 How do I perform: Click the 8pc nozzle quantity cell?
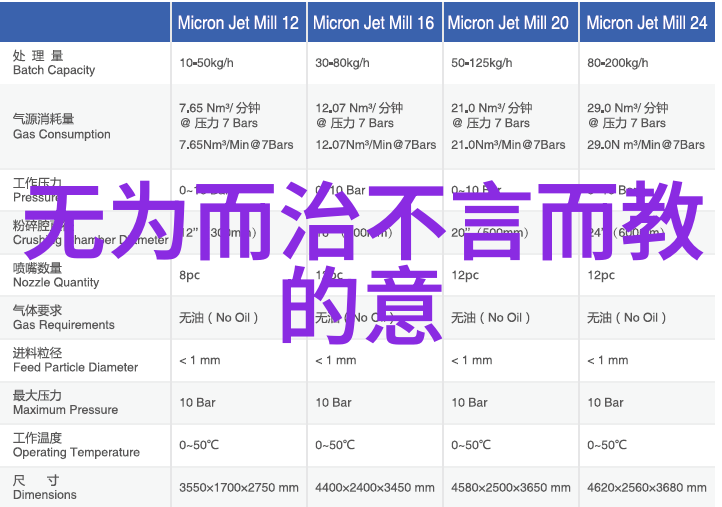coord(190,275)
